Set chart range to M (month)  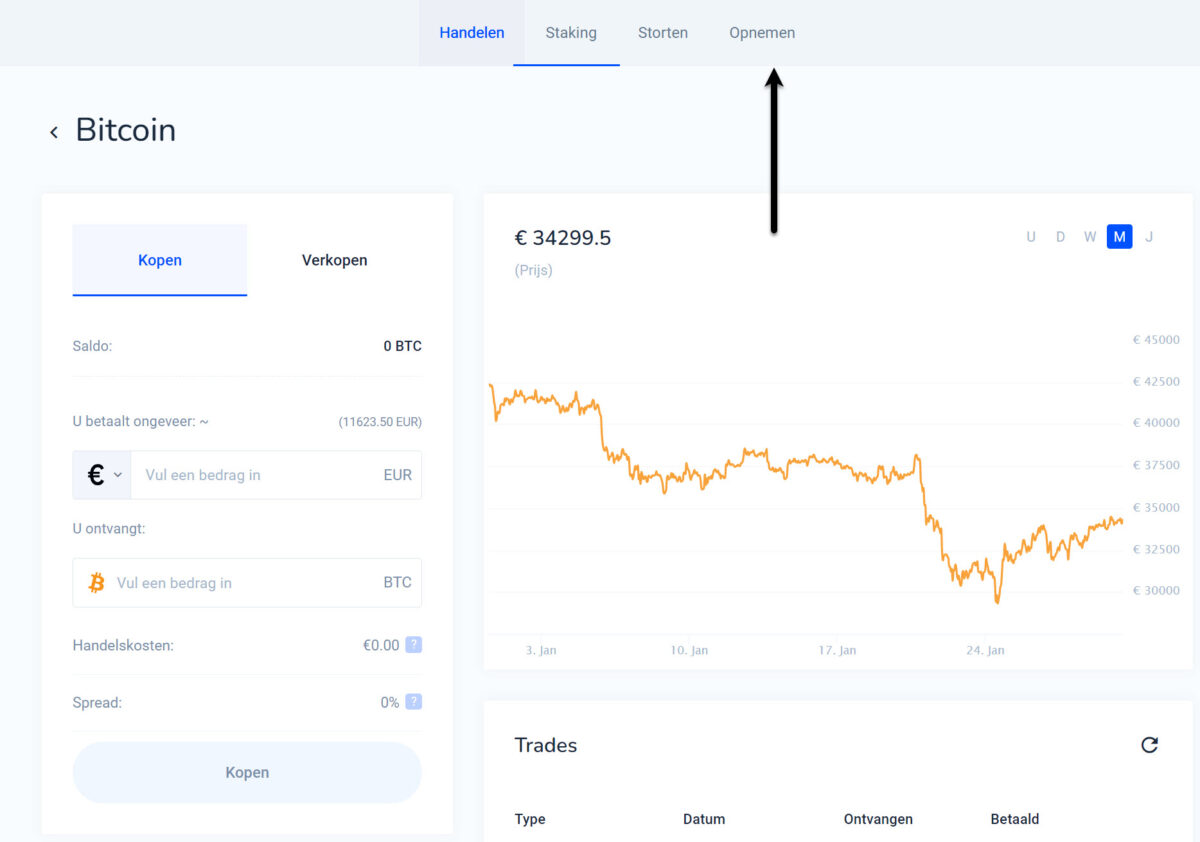pyautogui.click(x=1120, y=237)
